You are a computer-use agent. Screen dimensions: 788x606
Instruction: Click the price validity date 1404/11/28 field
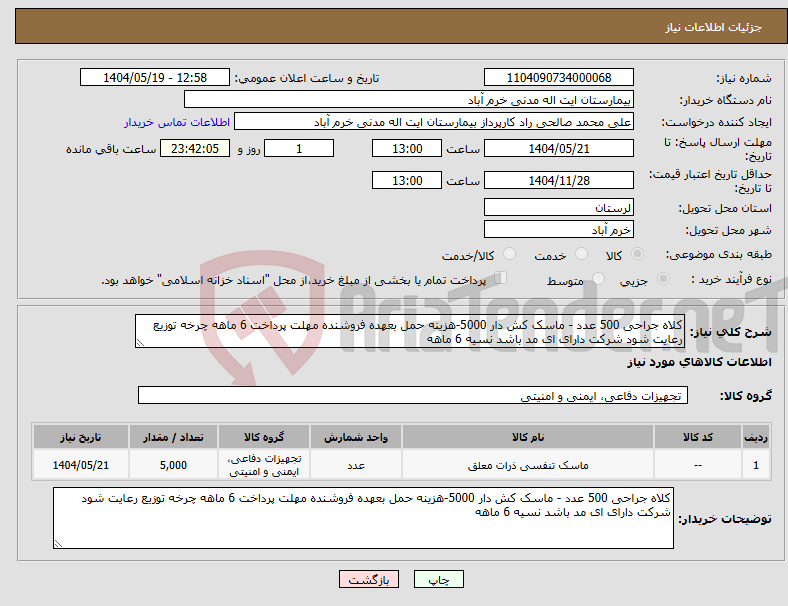[559, 180]
